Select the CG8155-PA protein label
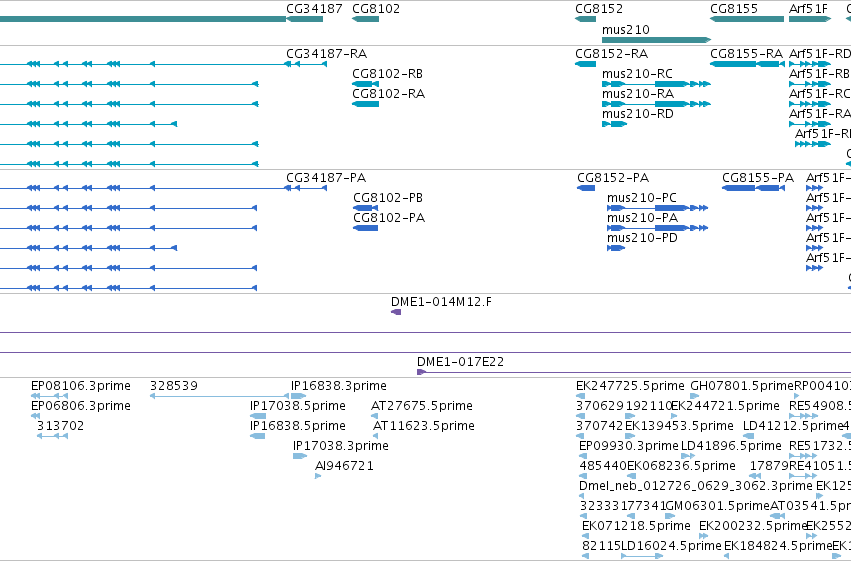This screenshot has height=561, width=851. click(758, 178)
